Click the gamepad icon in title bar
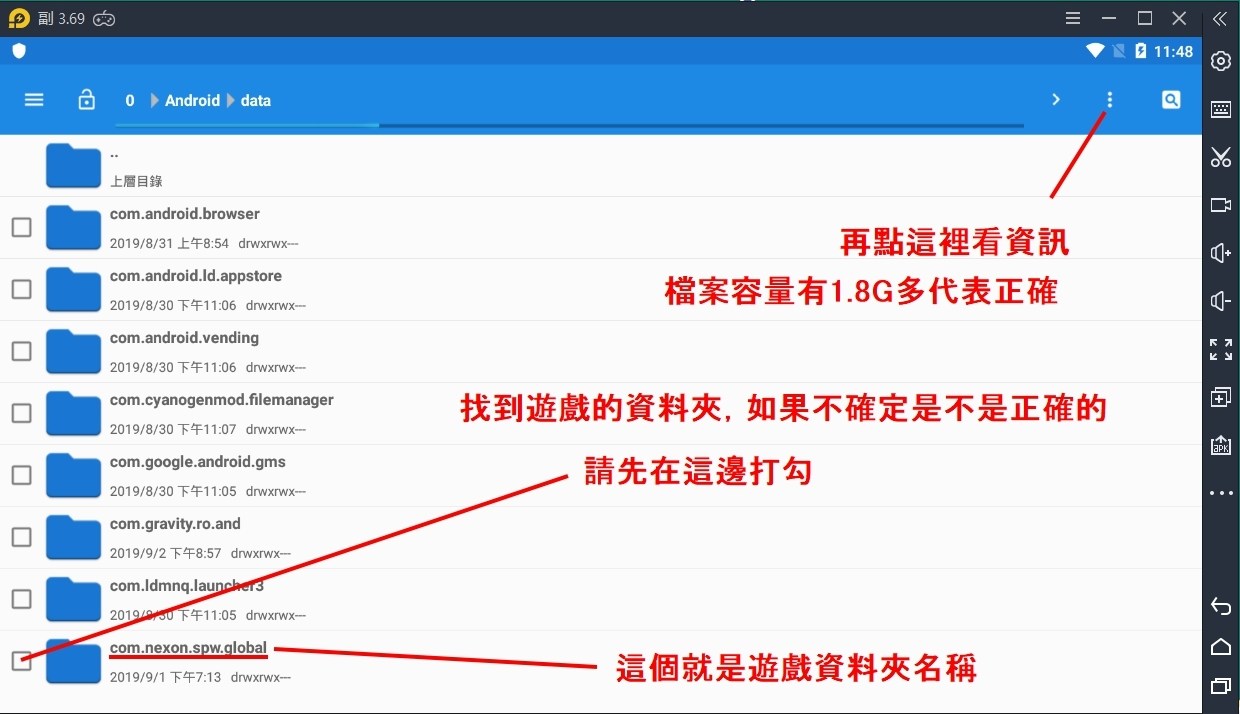 point(104,18)
